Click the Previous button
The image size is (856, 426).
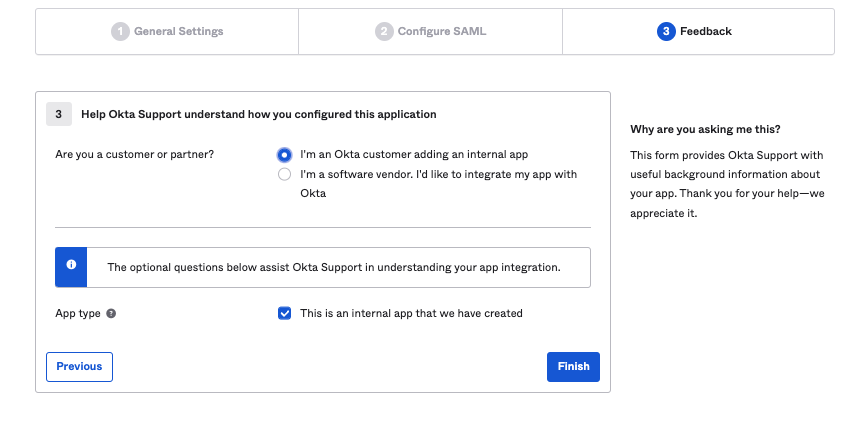(79, 366)
